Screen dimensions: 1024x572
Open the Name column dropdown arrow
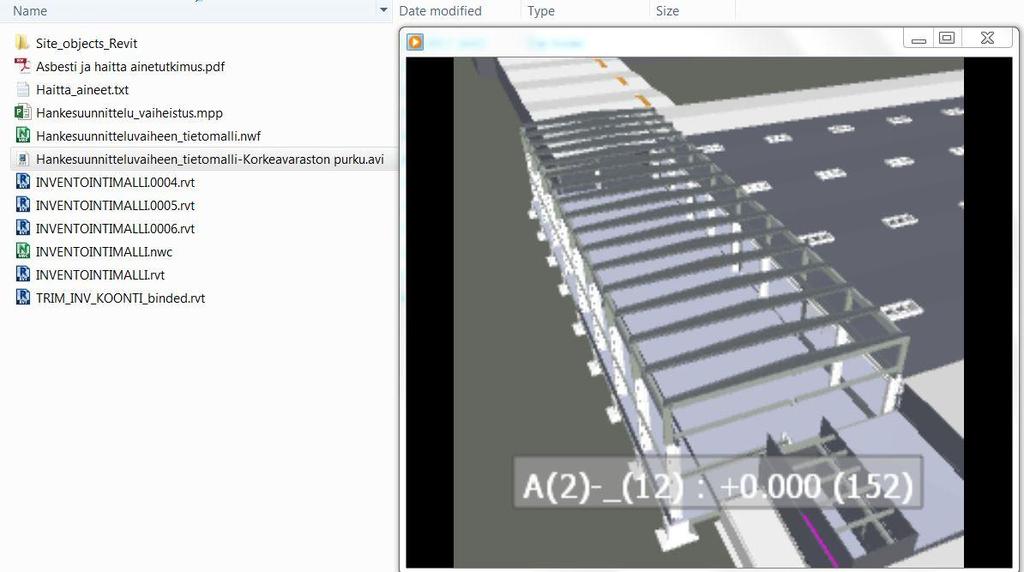click(x=383, y=10)
